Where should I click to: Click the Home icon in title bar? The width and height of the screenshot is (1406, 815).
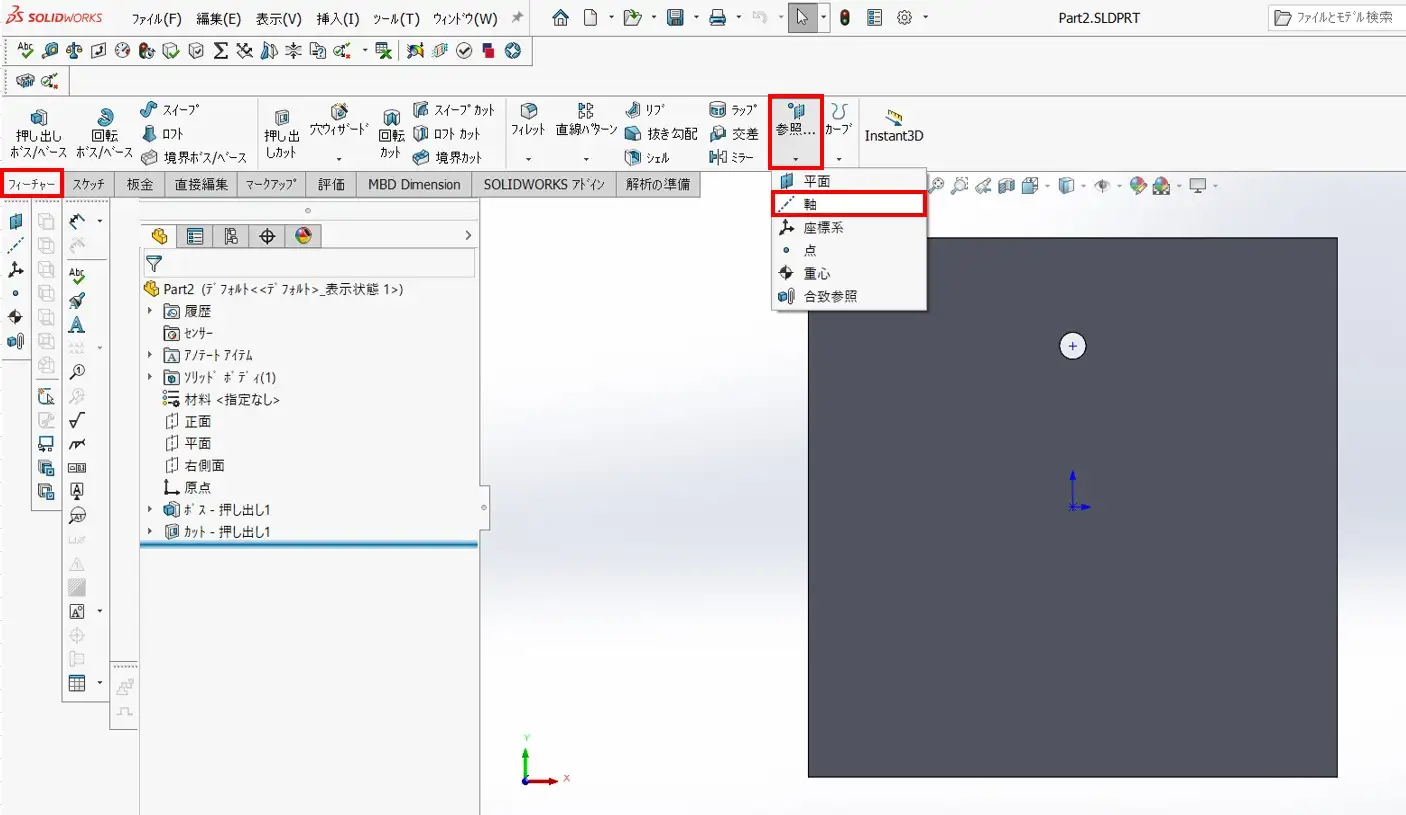(561, 18)
